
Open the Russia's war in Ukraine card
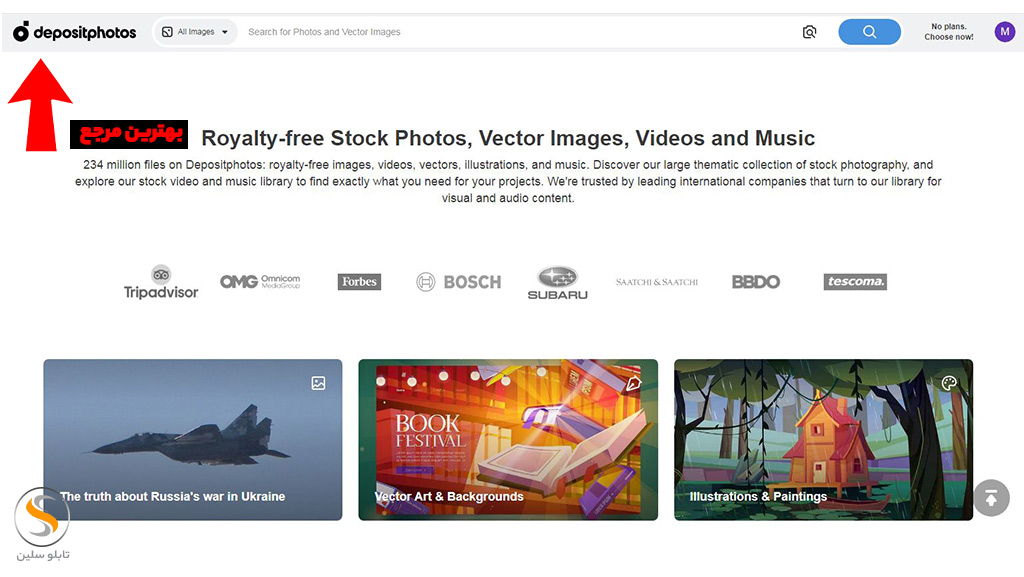pos(192,440)
